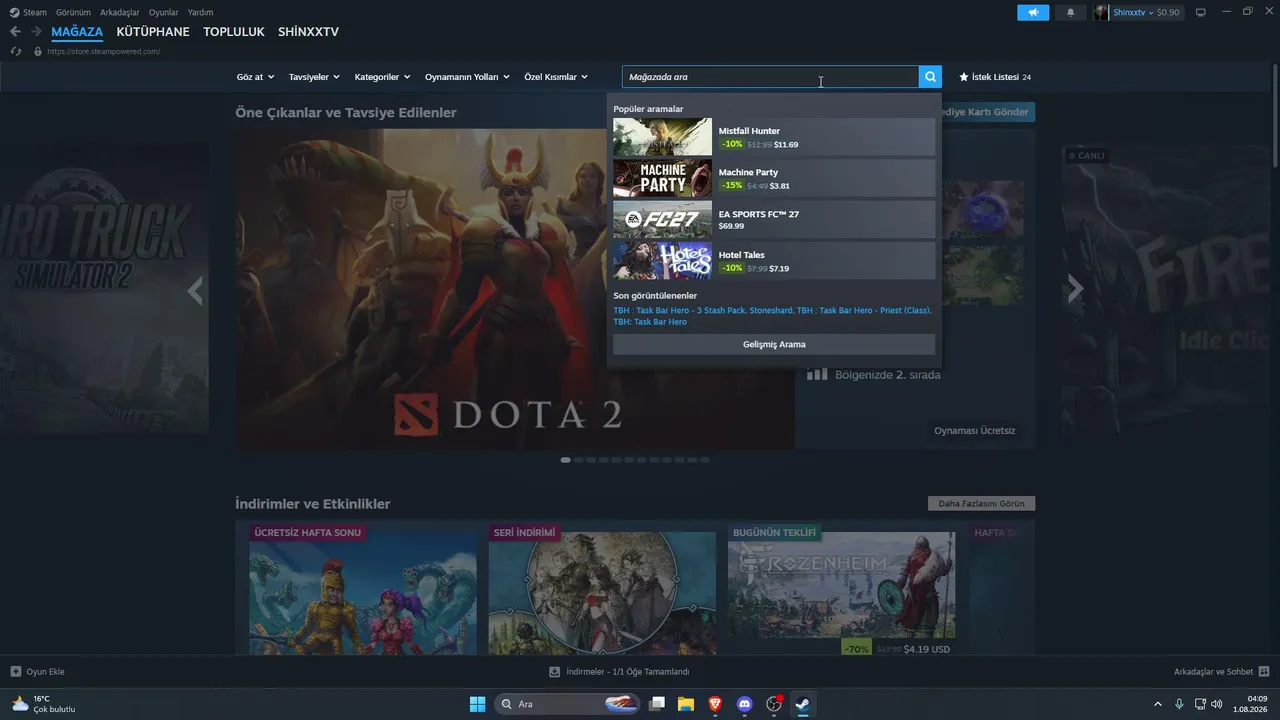
Task: Select the first carousel page dot
Action: (566, 460)
